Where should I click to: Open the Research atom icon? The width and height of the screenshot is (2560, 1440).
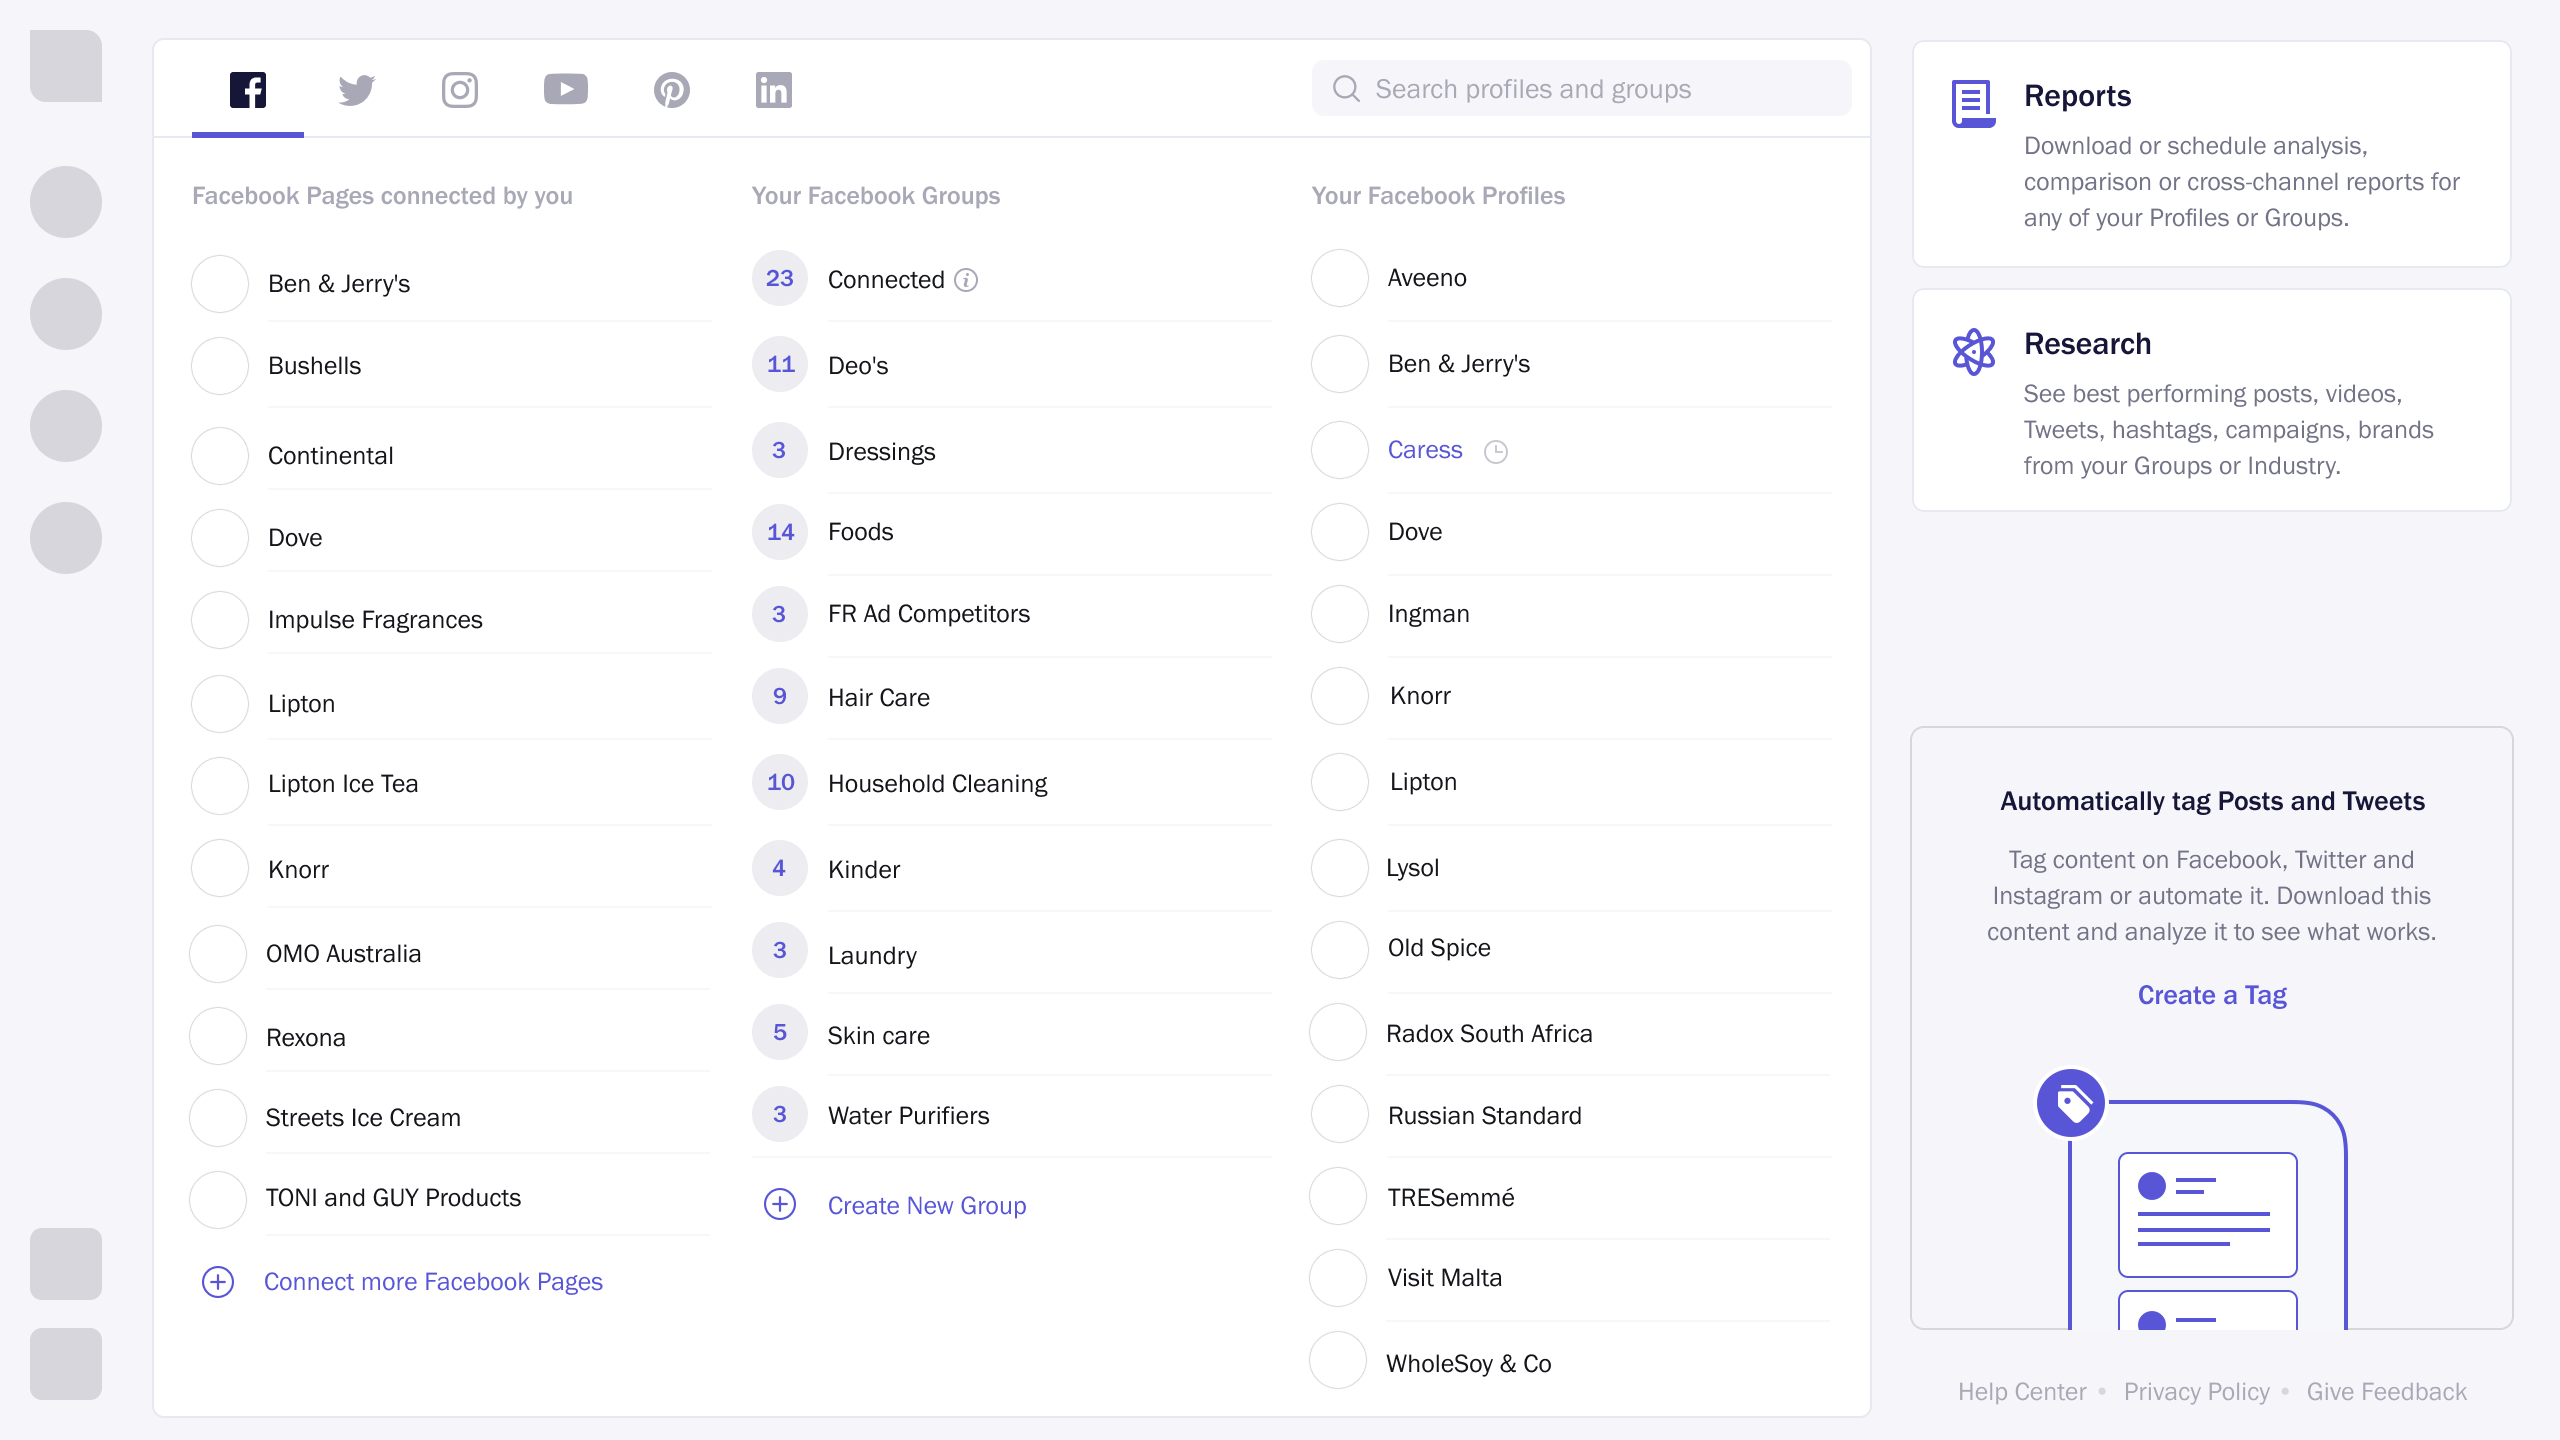pyautogui.click(x=1974, y=352)
